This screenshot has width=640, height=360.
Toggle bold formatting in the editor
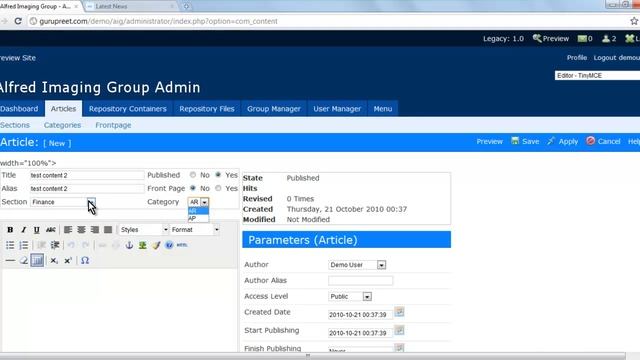coord(10,230)
